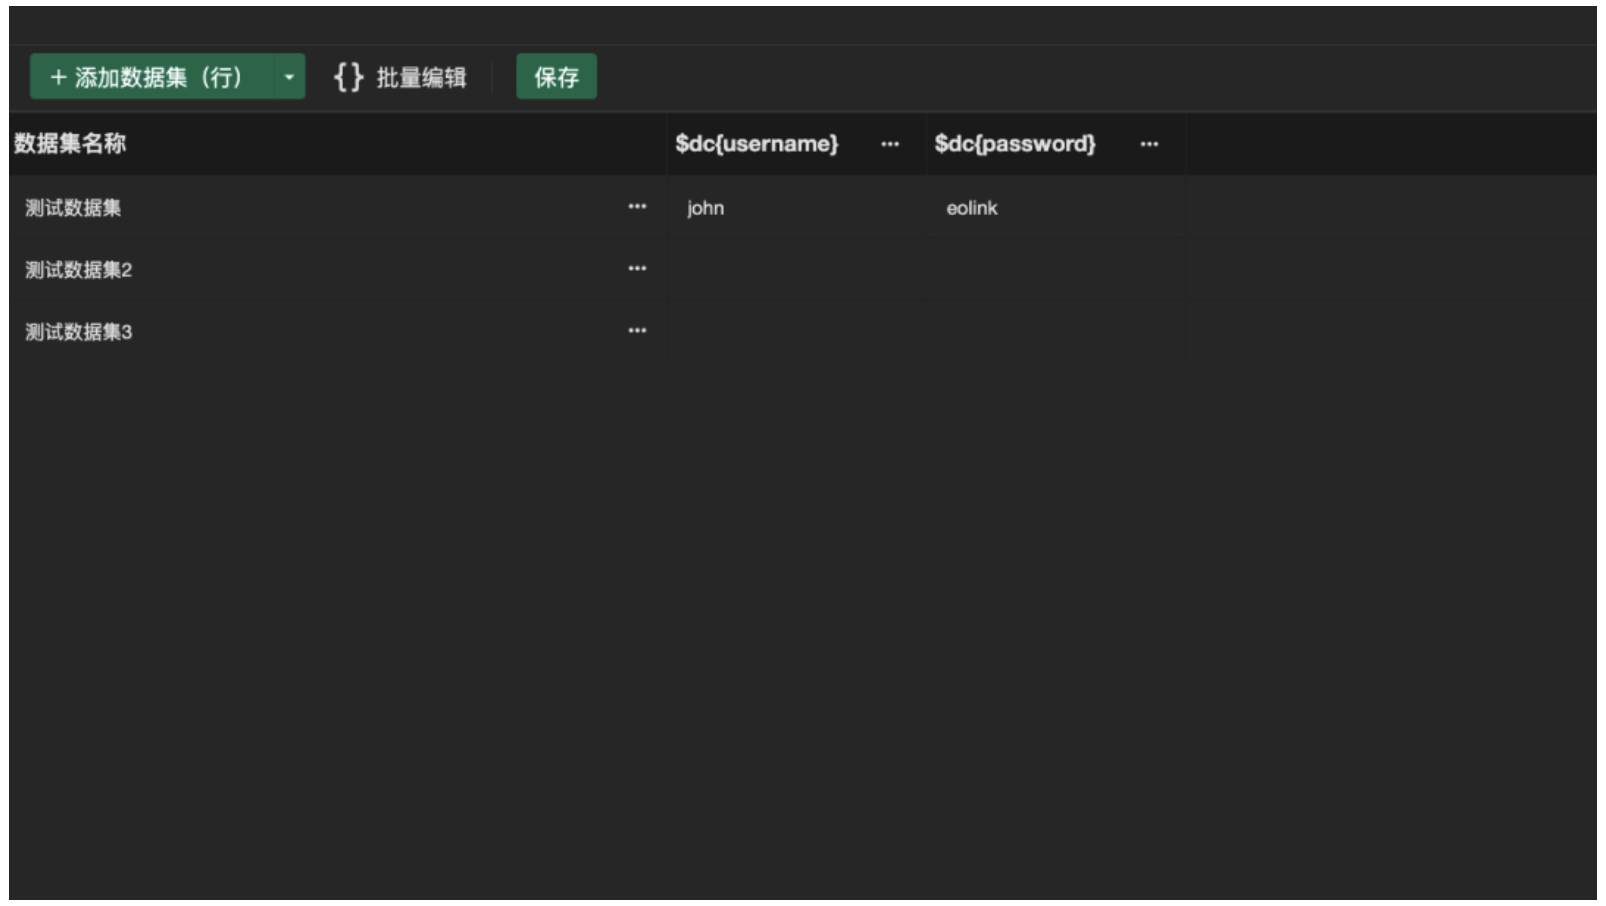Select the 测试数据集3 row name
The image size is (1606, 906).
79,332
